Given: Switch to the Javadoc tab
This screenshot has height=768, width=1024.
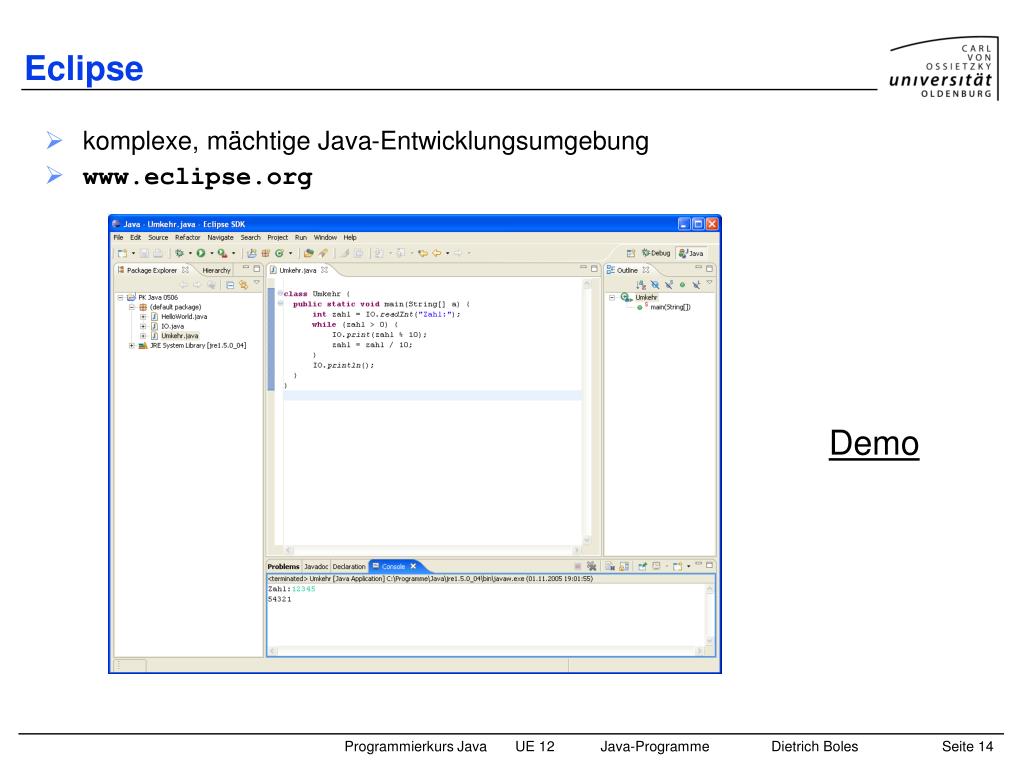Looking at the screenshot, I should (316, 567).
